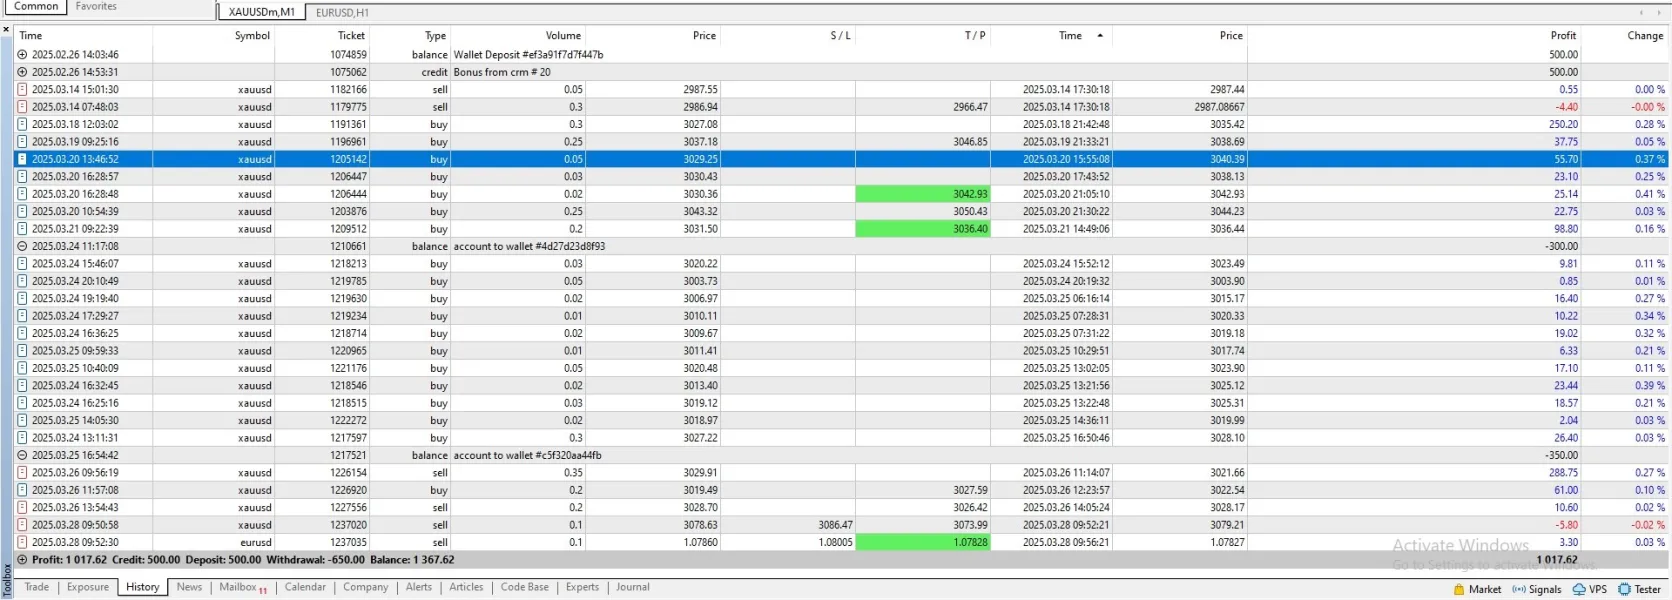This screenshot has width=1672, height=600.
Task: Open the Market button with shopping bag icon
Action: click(1477, 589)
